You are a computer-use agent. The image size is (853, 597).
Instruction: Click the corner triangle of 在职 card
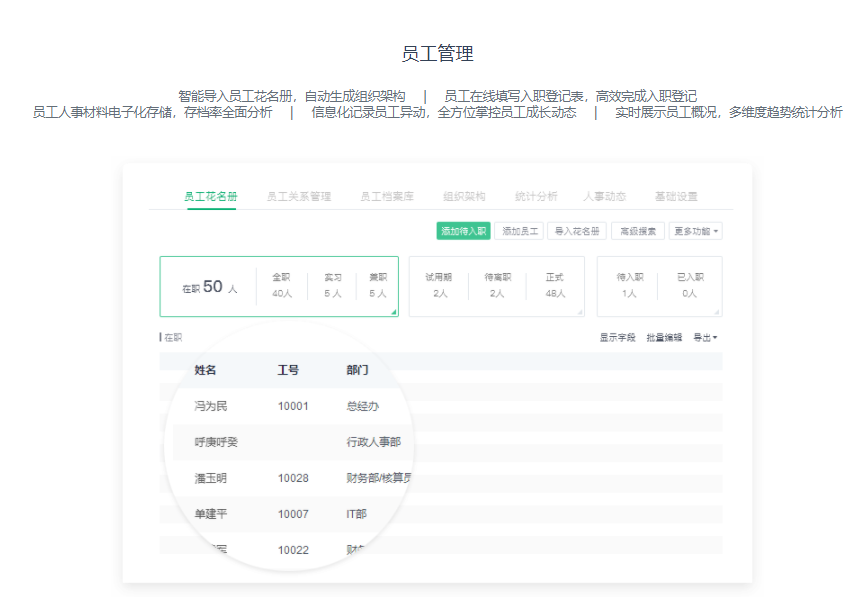[394, 312]
